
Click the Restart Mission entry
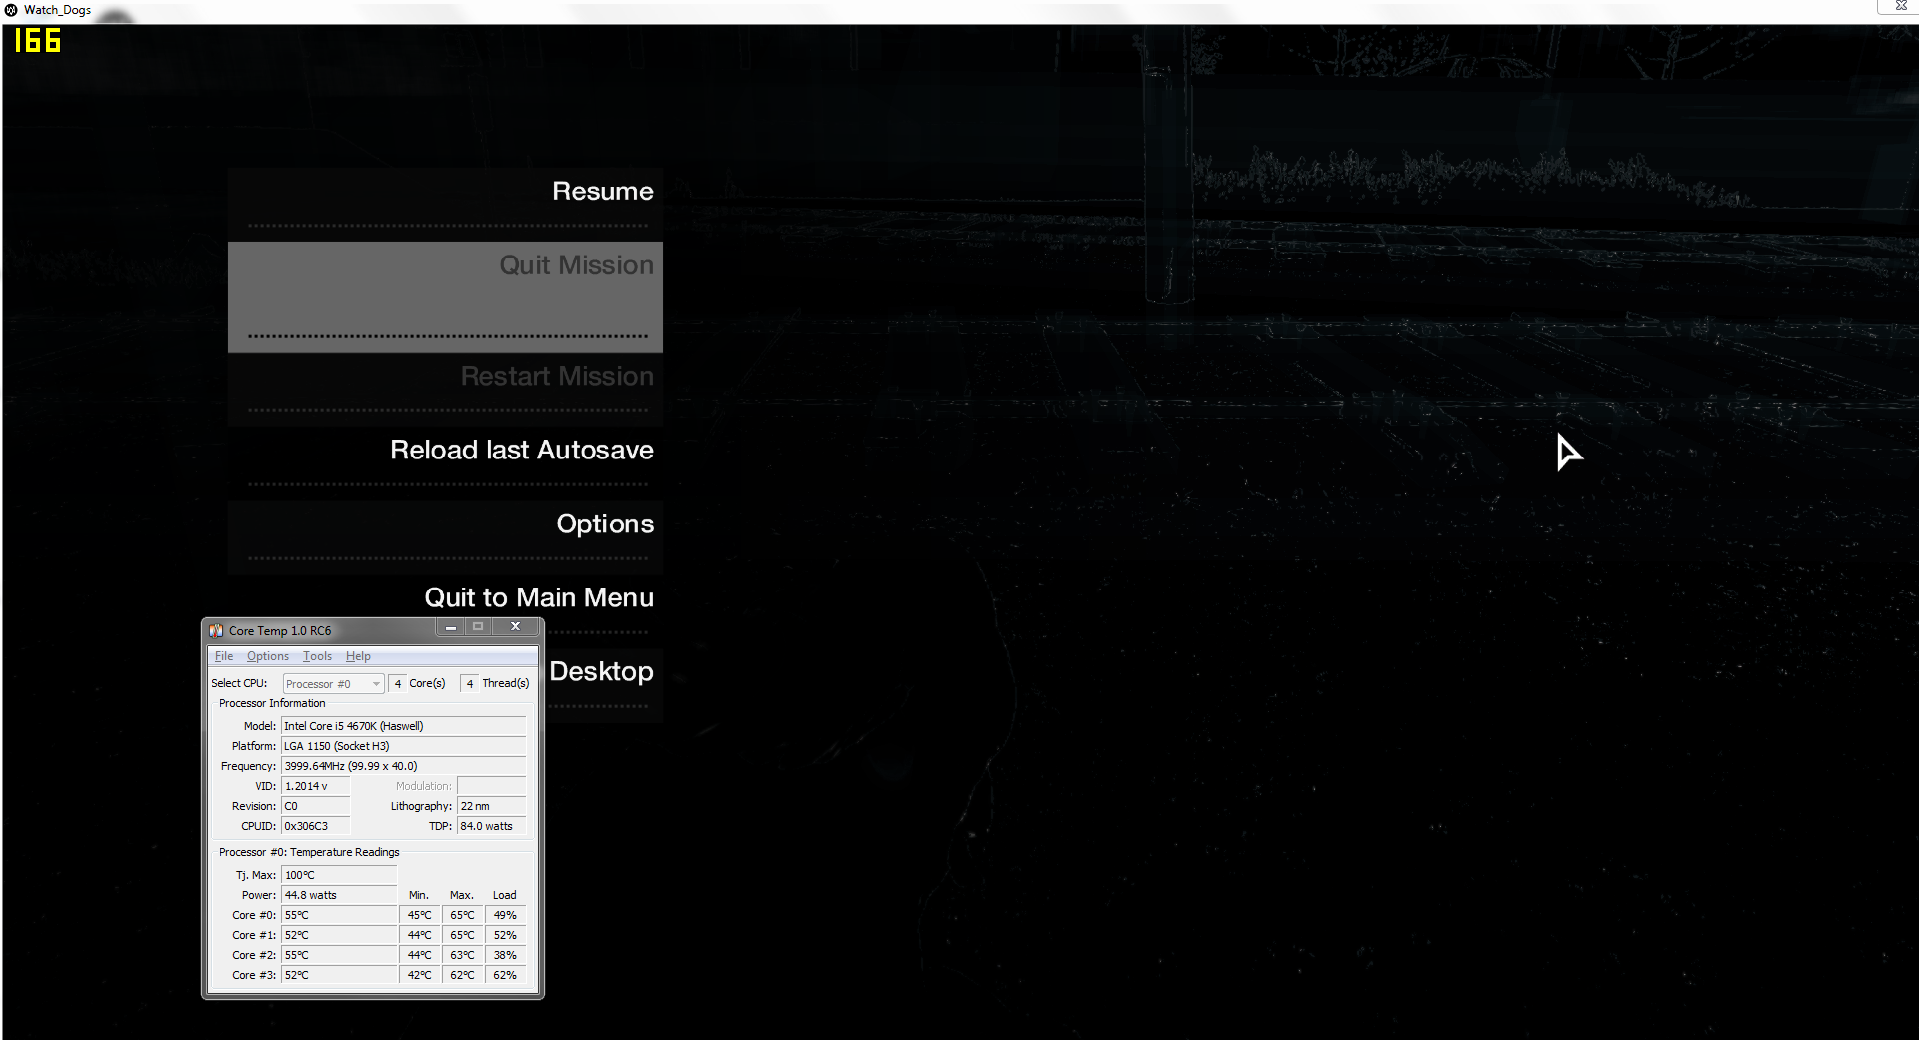pos(556,377)
